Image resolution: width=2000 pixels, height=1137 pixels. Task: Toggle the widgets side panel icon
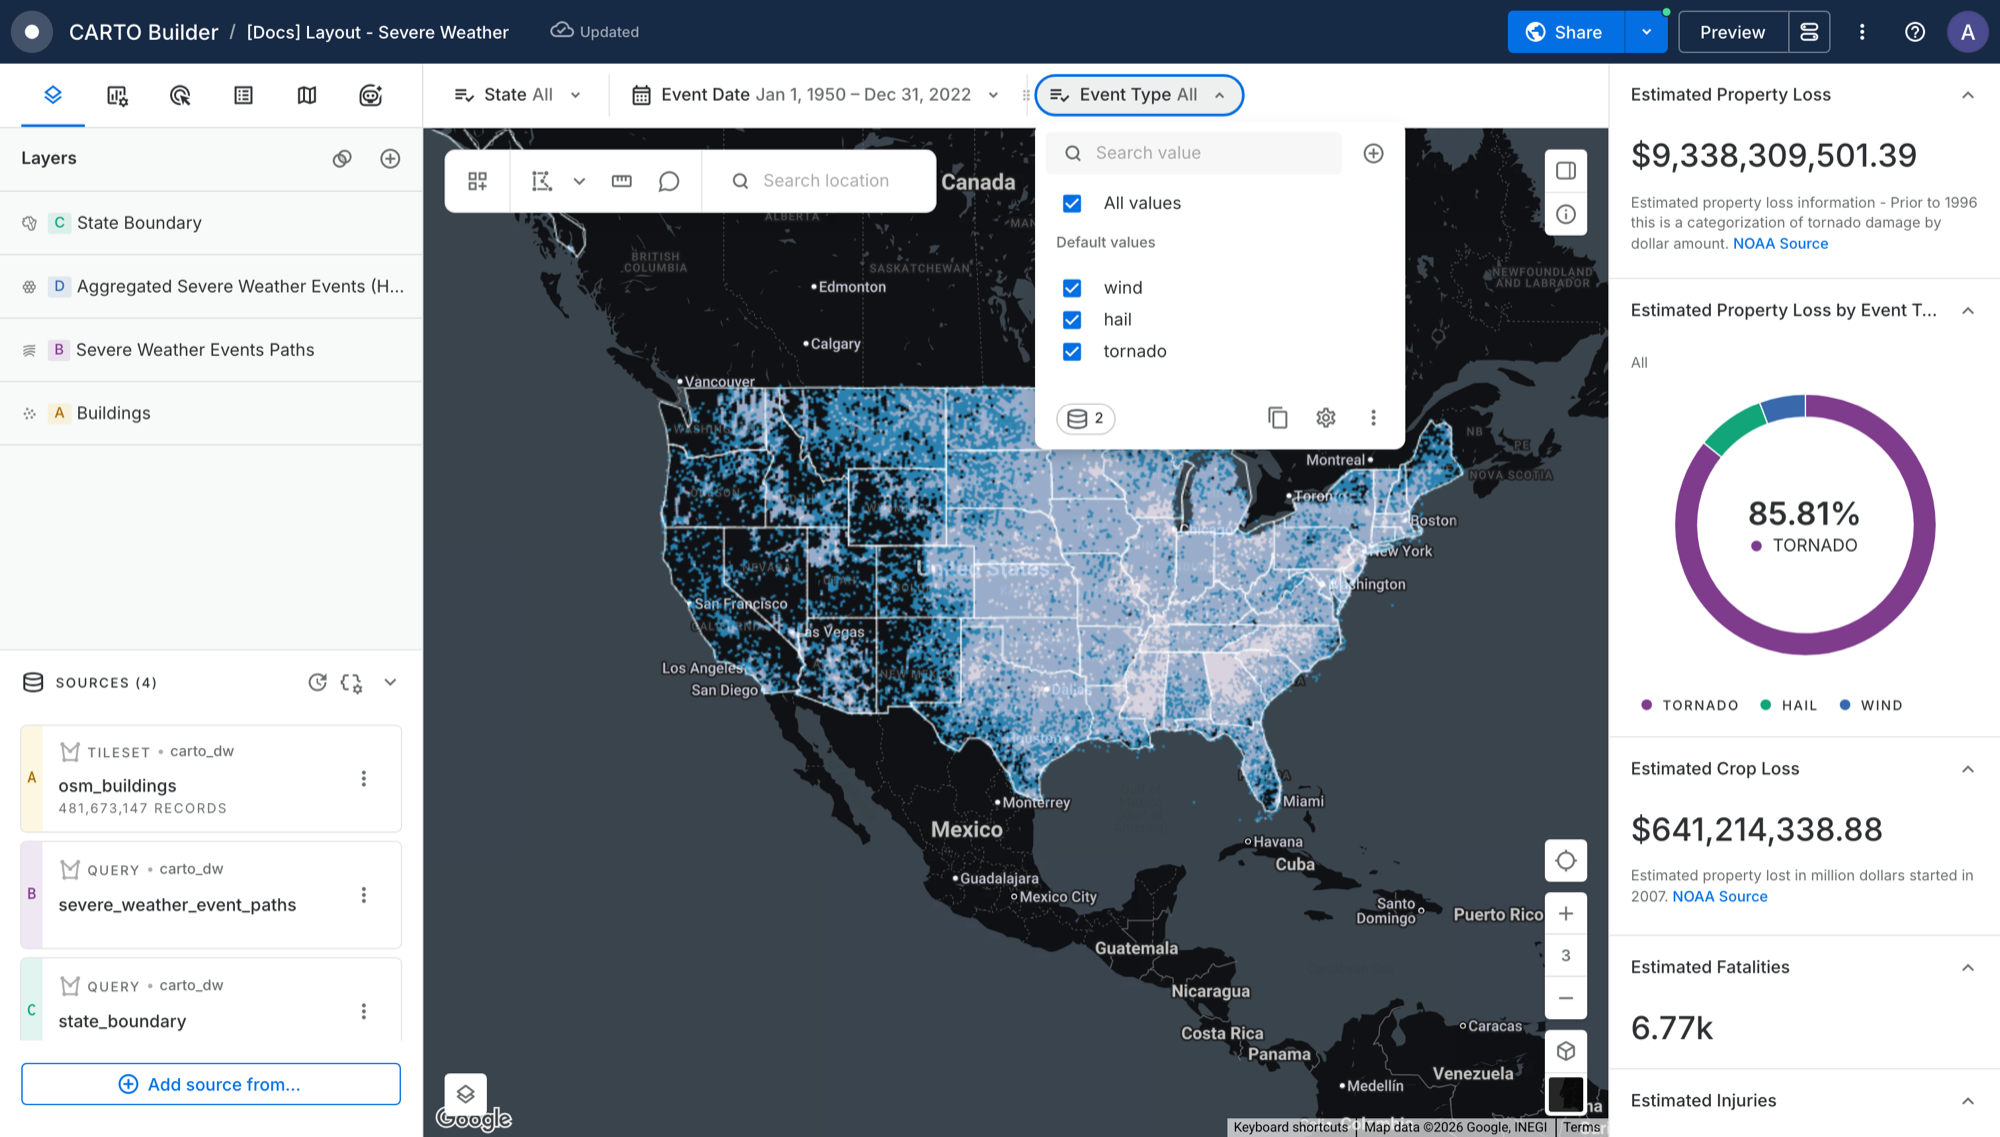click(x=1566, y=171)
